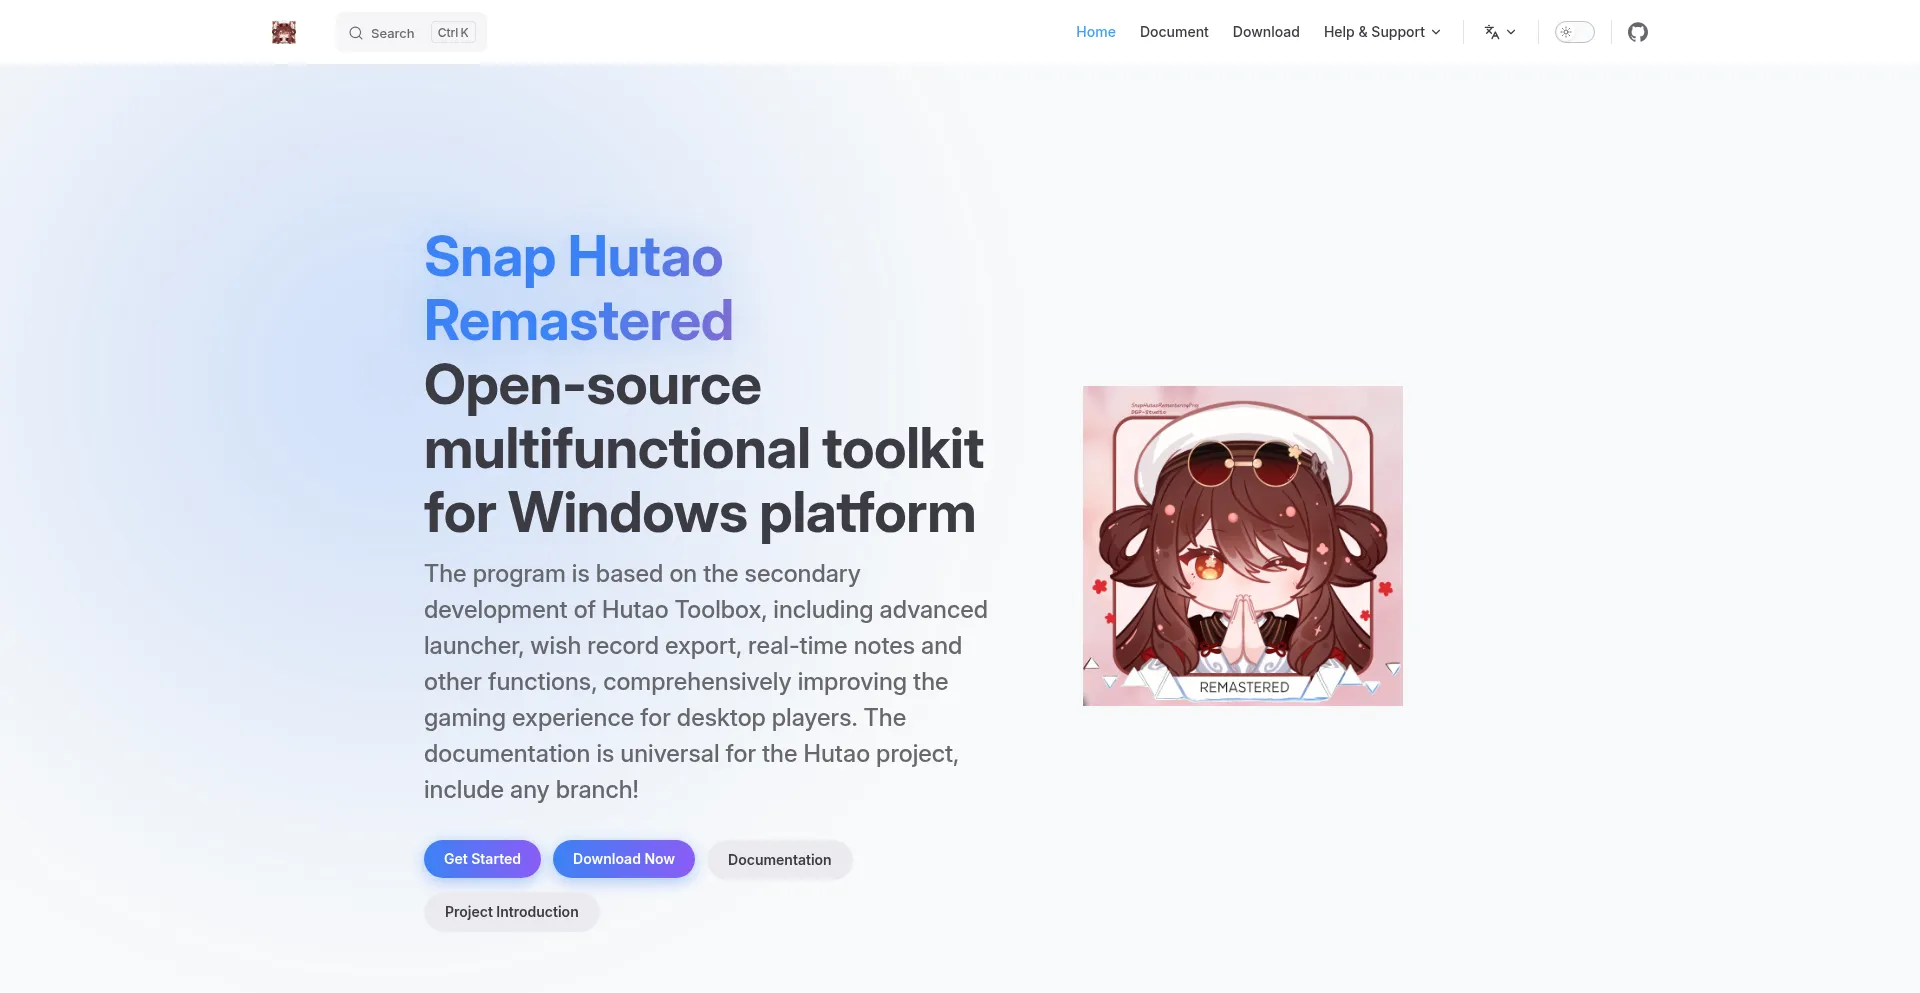This screenshot has height=993, width=1920.
Task: Focus the Search box
Action: pyautogui.click(x=411, y=32)
